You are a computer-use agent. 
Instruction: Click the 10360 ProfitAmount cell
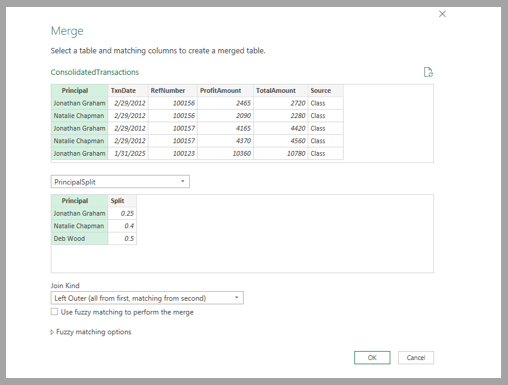[225, 154]
